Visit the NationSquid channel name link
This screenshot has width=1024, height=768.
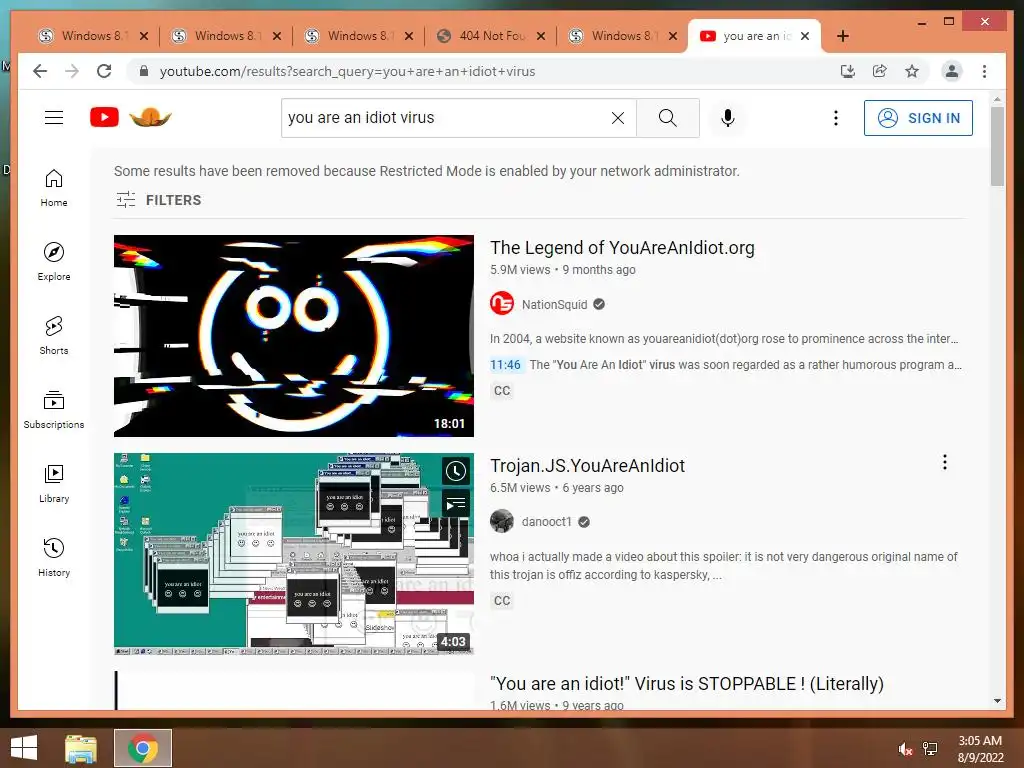click(x=554, y=304)
